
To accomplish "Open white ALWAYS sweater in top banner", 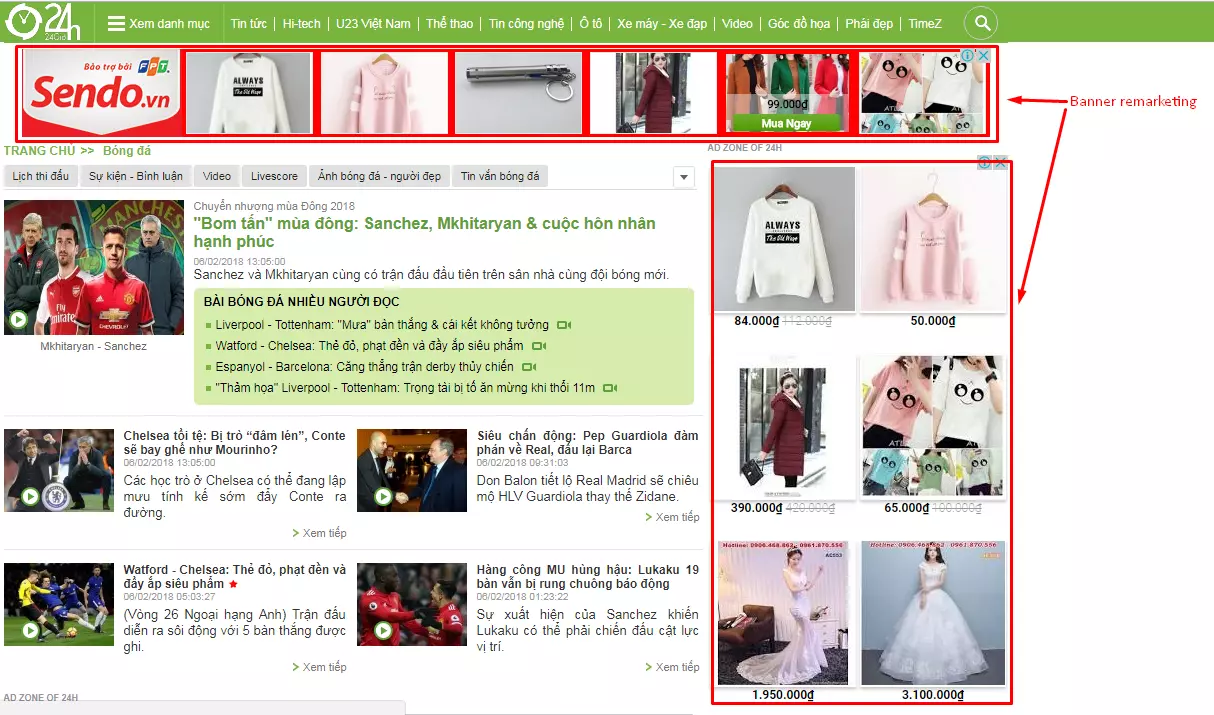I will 248,92.
